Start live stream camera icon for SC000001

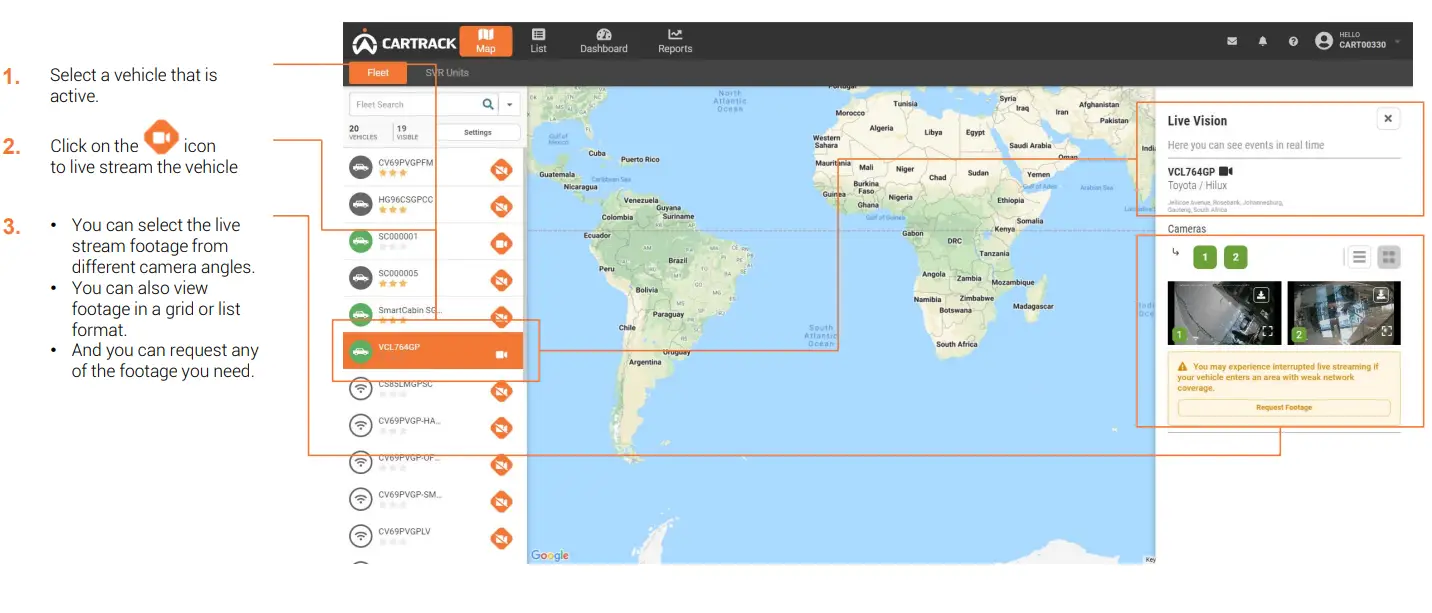pyautogui.click(x=501, y=243)
